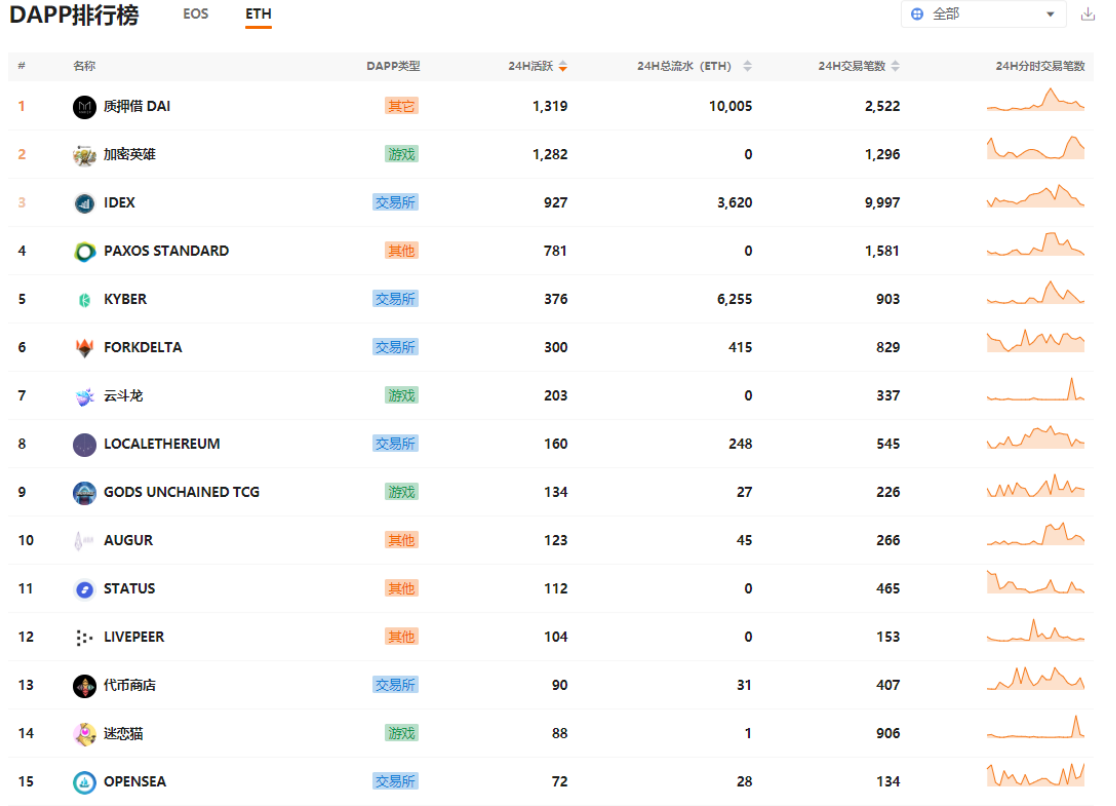Click the 加密英雄 game logo
The image size is (1116, 806).
[84, 155]
